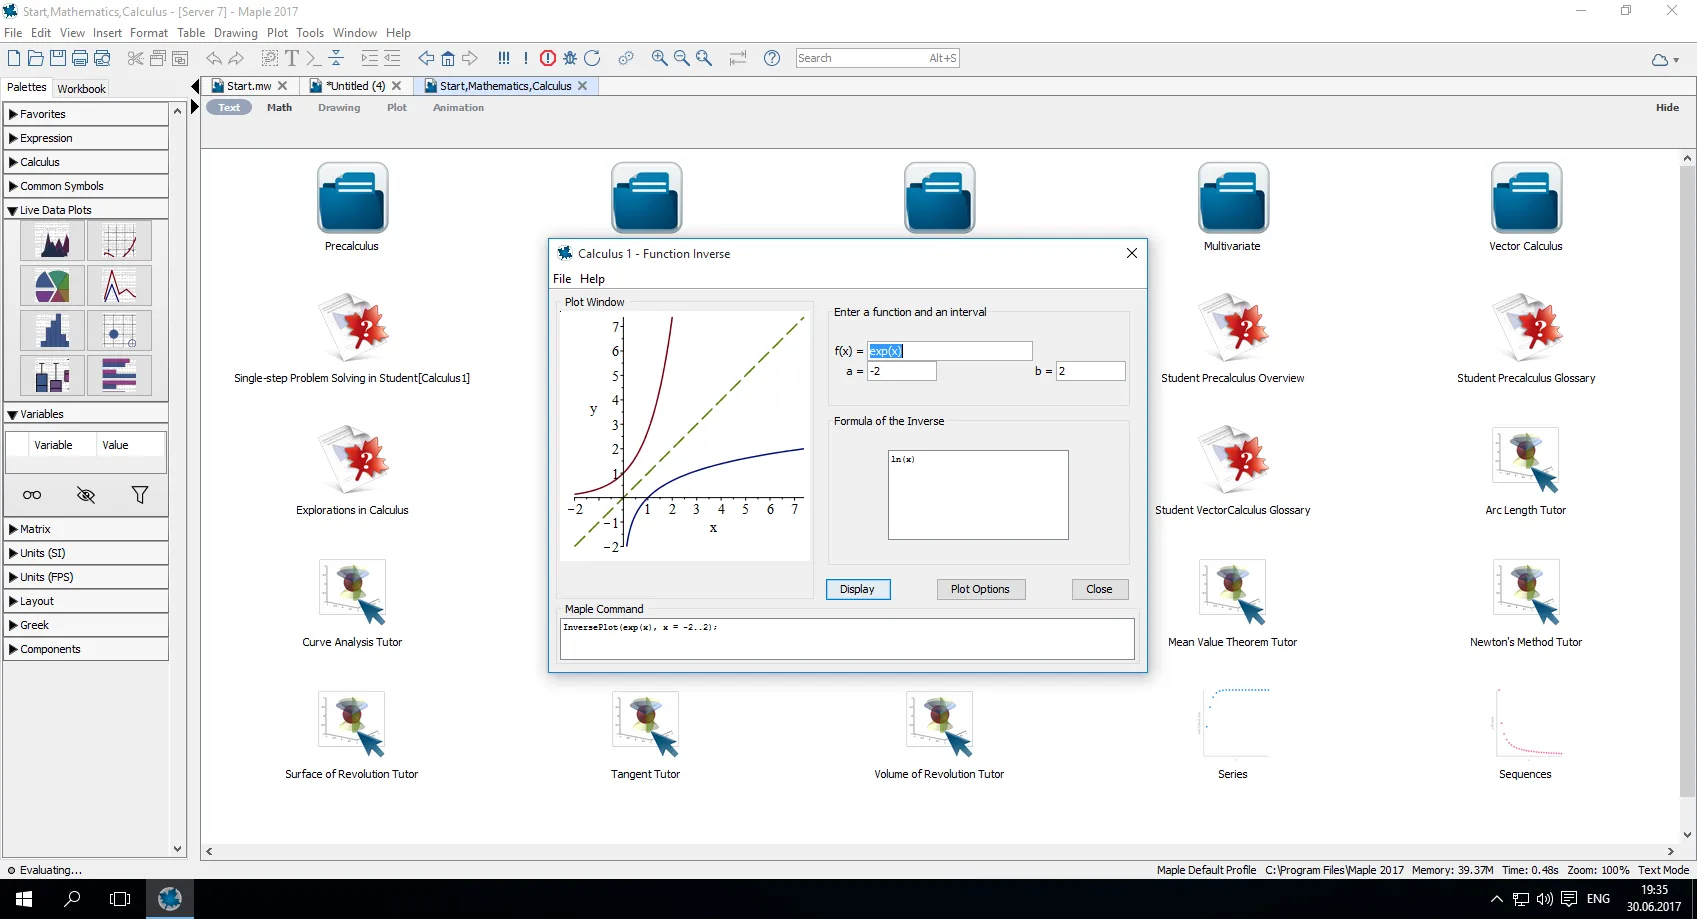Screen dimensions: 1697x919
Task: Click the f(x) function input field
Action: click(x=949, y=351)
